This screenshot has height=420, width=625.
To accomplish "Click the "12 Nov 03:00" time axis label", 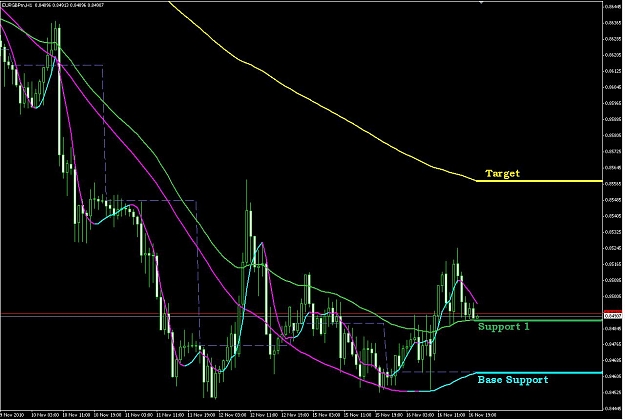I will tap(230, 415).
